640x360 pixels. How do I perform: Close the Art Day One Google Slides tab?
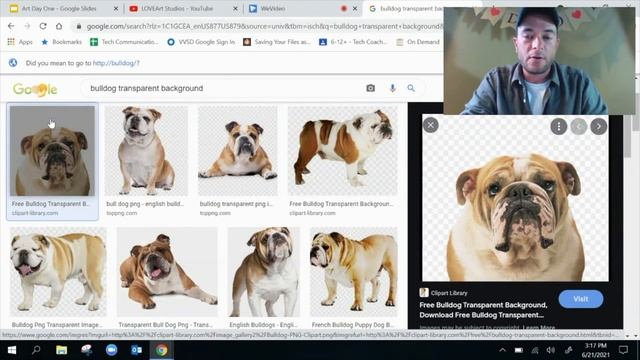(x=116, y=8)
